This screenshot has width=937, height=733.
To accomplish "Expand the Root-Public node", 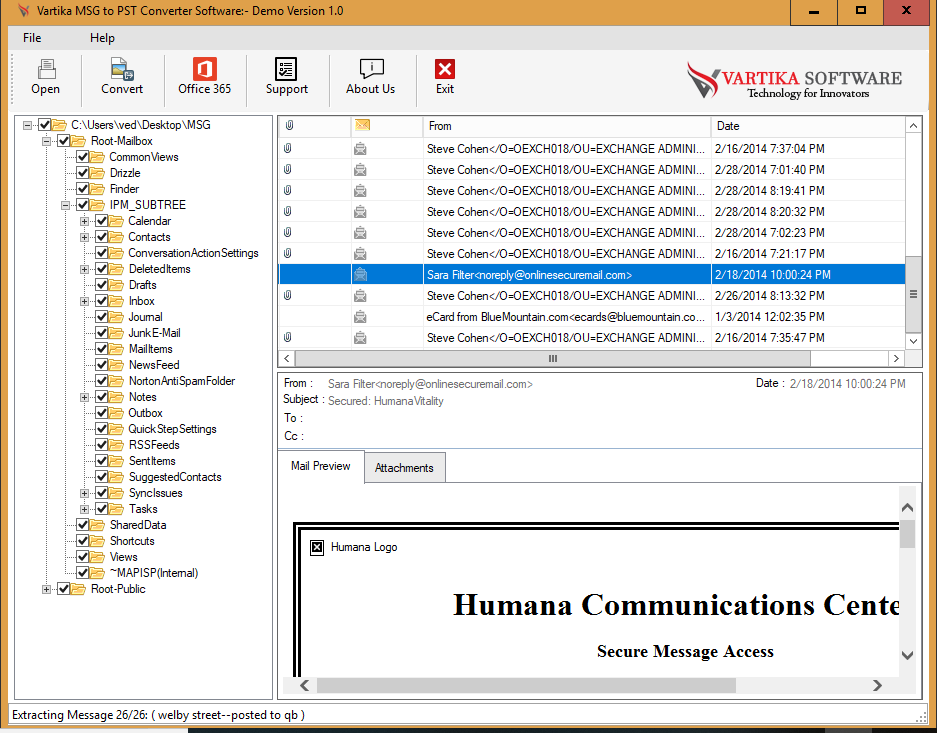I will tap(47, 590).
